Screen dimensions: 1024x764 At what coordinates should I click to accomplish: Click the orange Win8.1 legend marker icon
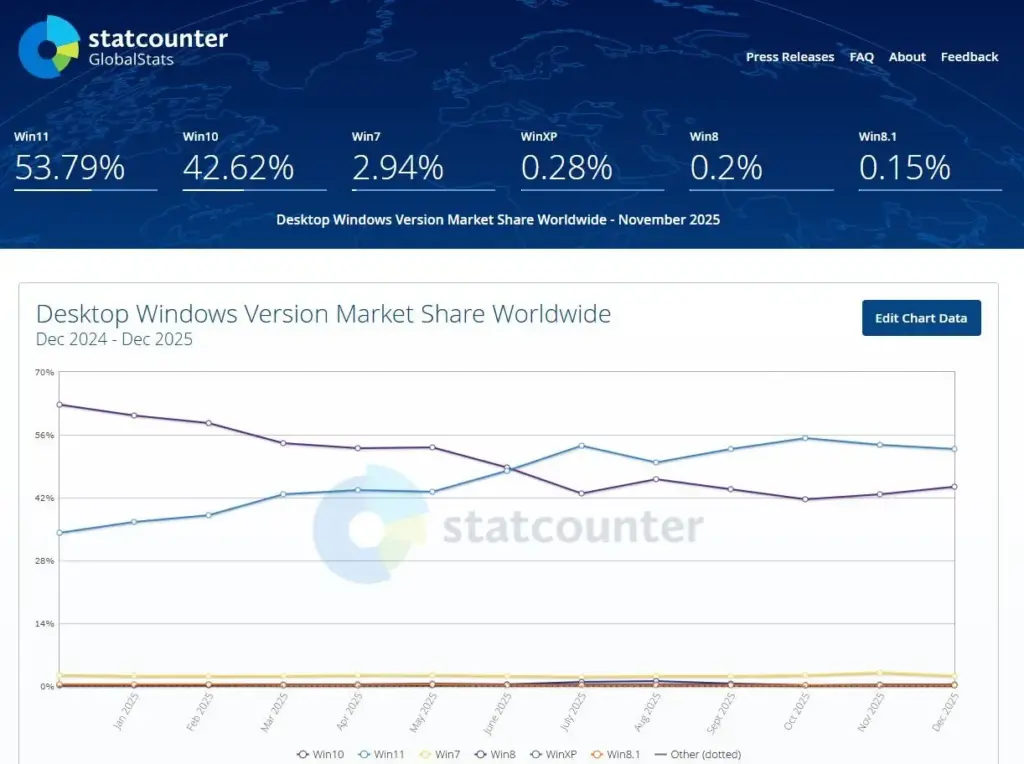coord(598,753)
